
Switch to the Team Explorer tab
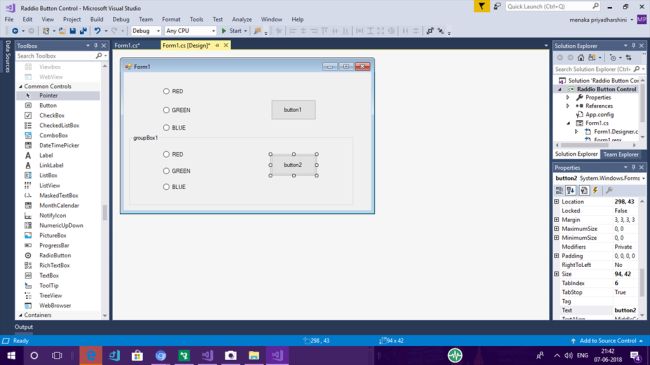point(621,154)
